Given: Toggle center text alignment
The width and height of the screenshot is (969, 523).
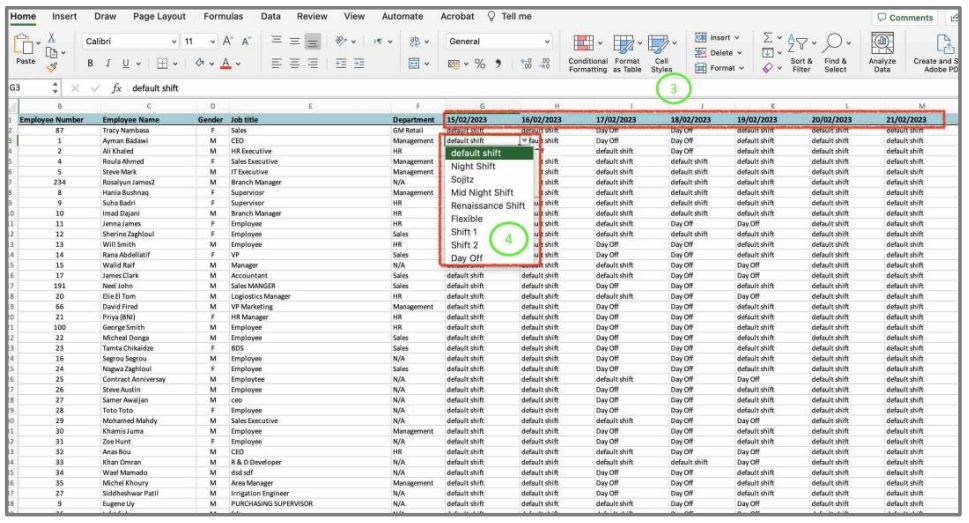Looking at the screenshot, I should click(293, 64).
